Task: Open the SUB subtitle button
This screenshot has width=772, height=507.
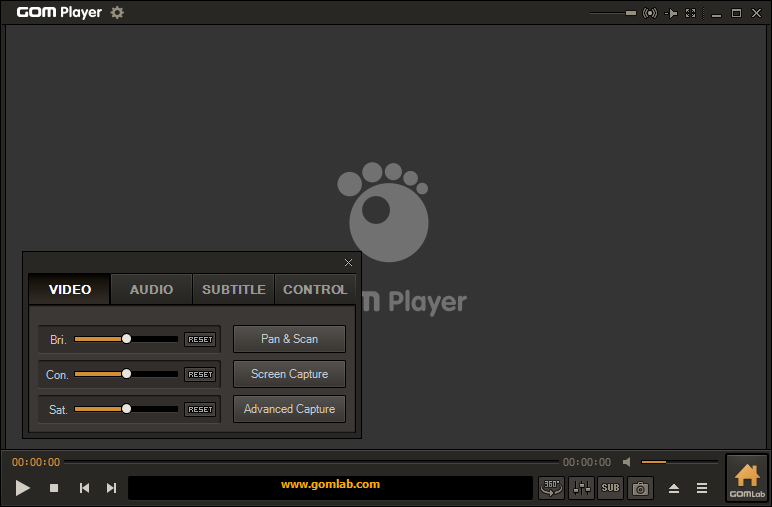Action: point(611,488)
